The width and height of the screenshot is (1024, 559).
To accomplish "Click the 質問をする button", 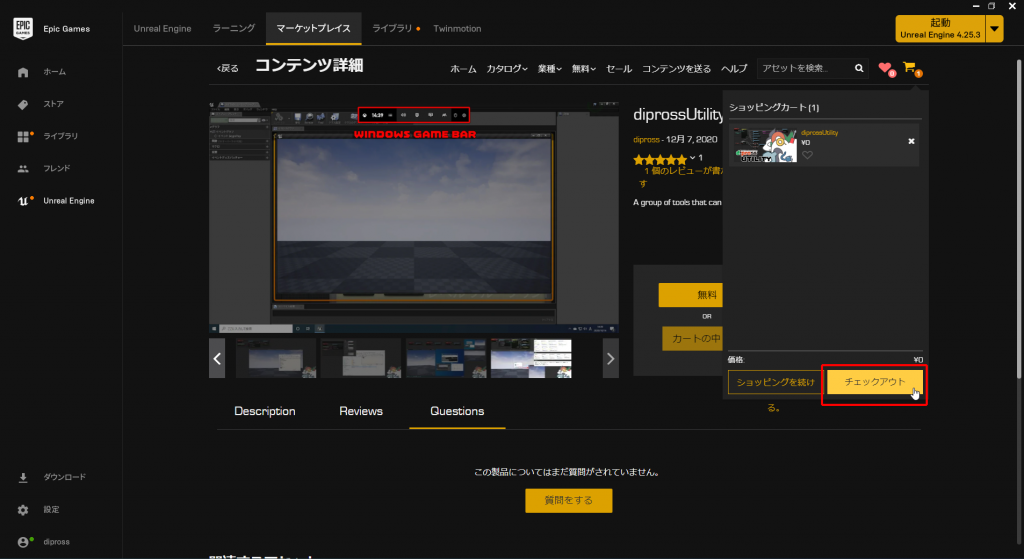I will (569, 500).
